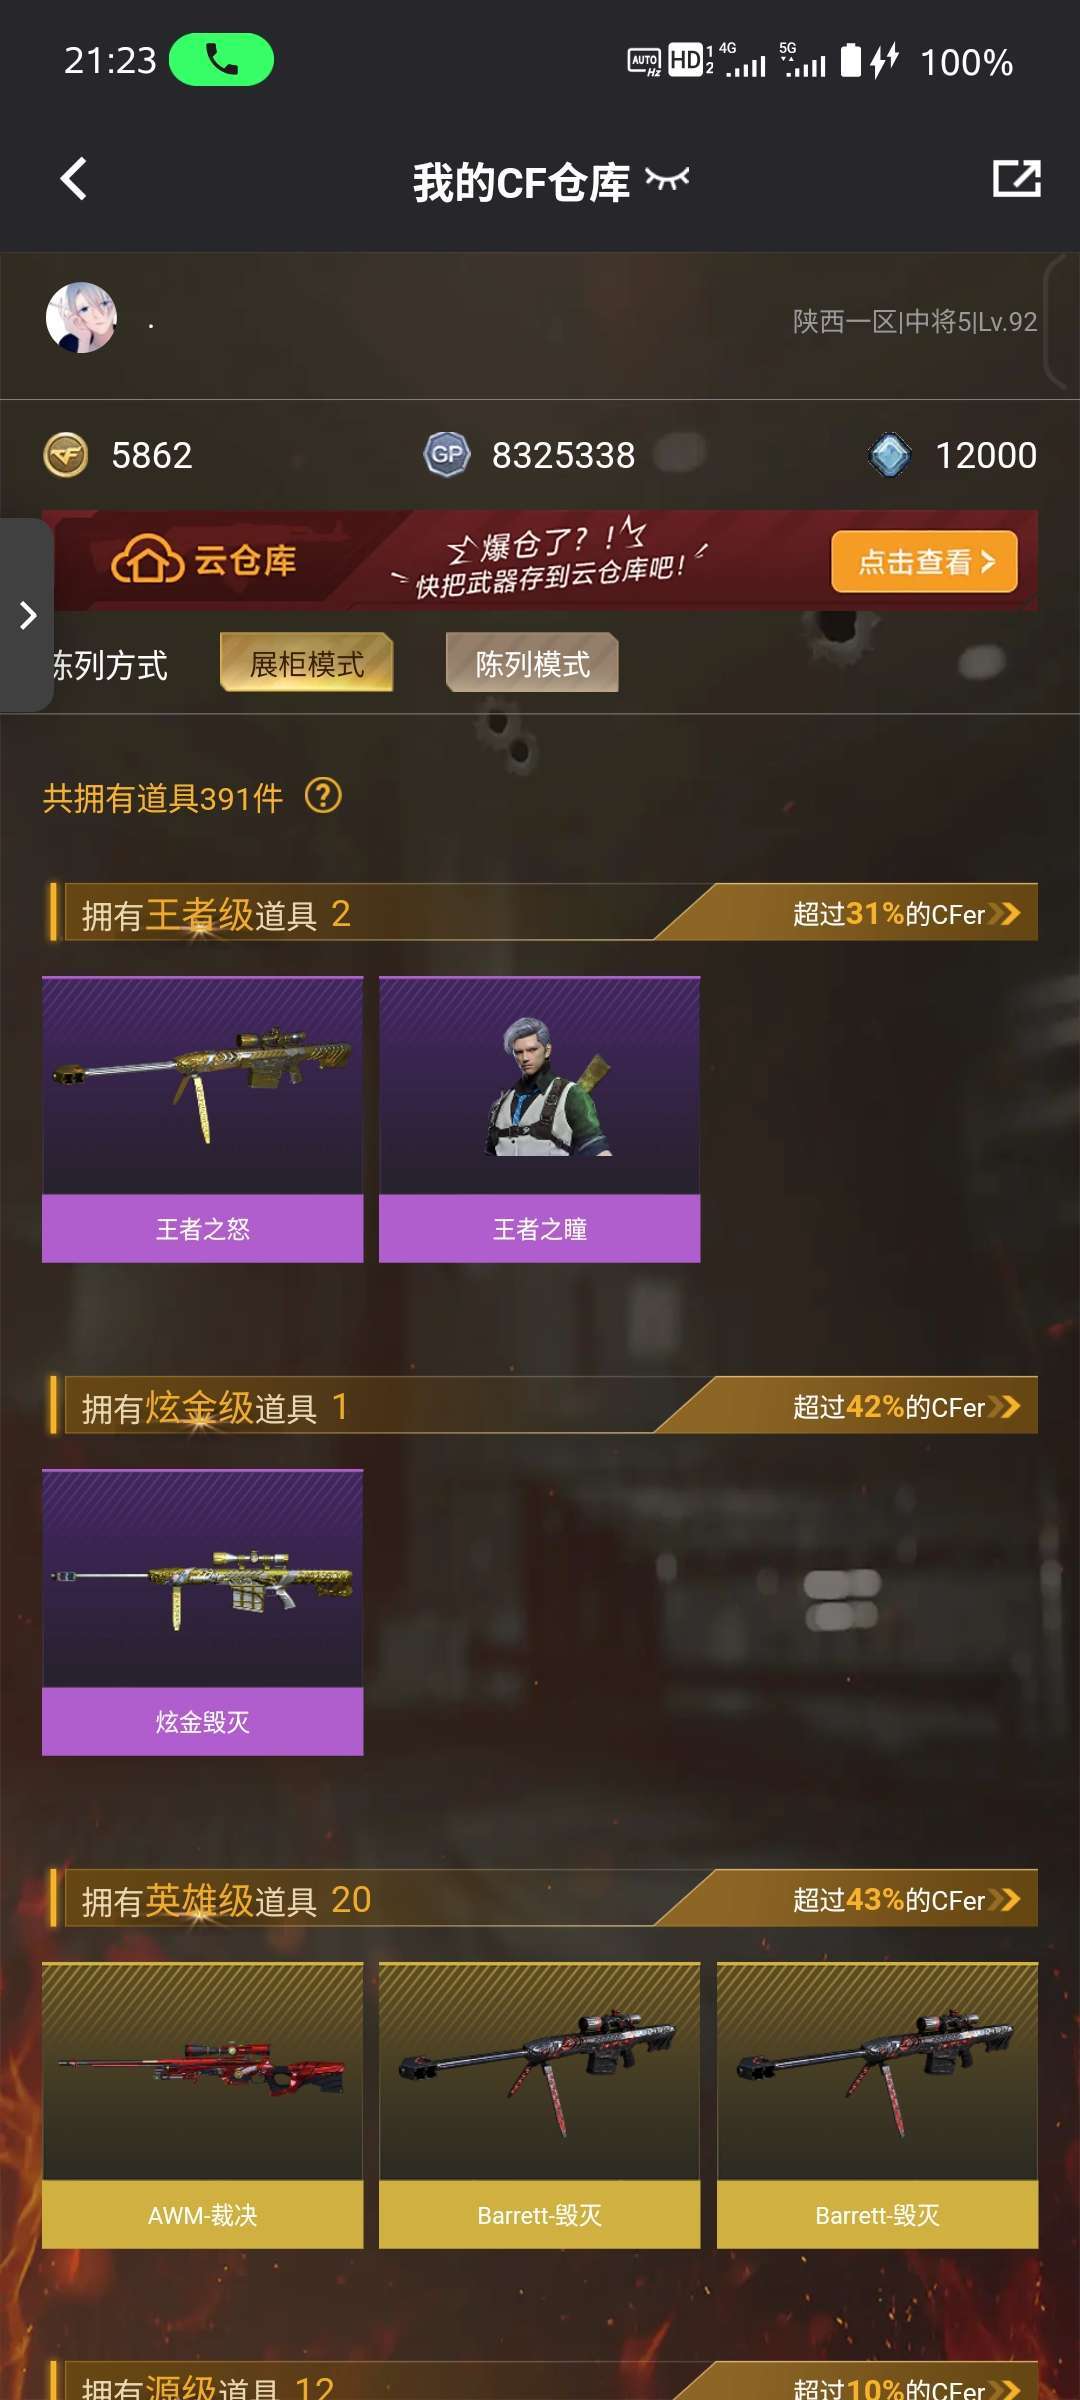Select 展柜模式 display mode
This screenshot has height=2400, width=1080.
pyautogui.click(x=307, y=663)
